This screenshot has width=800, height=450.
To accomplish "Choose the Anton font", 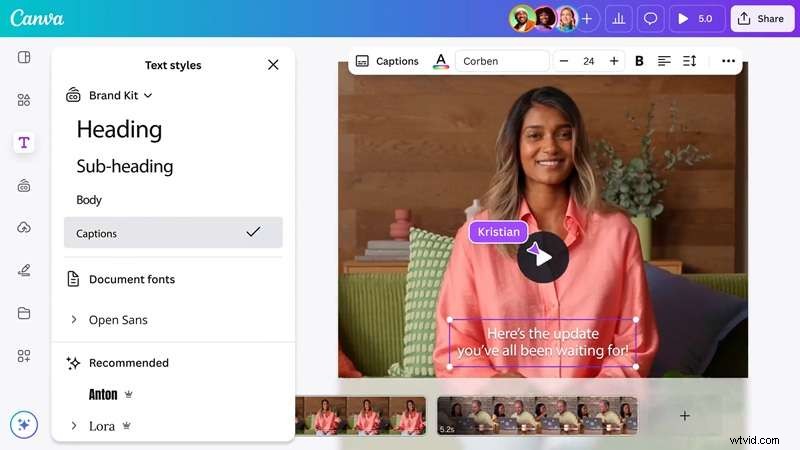I will (x=103, y=394).
